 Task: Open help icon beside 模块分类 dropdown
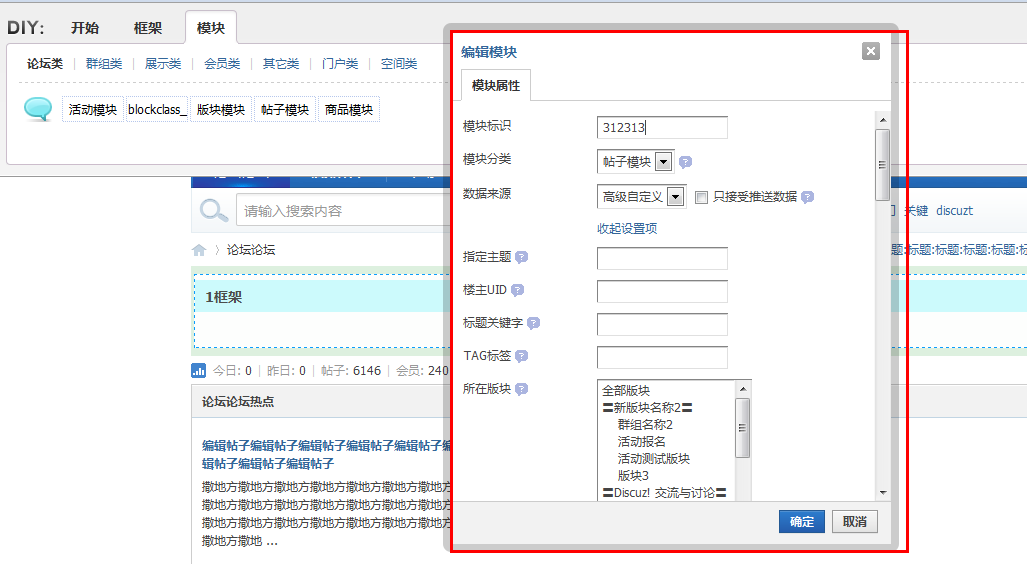[686, 162]
